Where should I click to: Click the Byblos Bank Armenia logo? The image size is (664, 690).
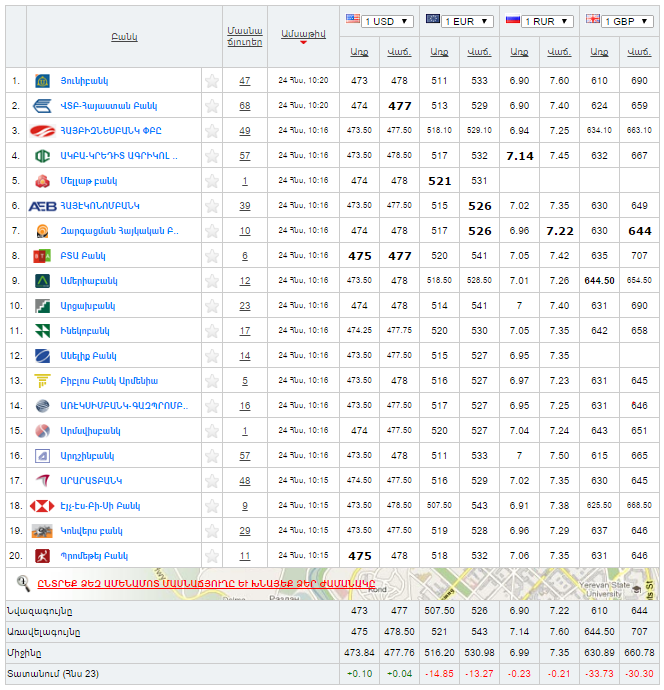point(42,381)
